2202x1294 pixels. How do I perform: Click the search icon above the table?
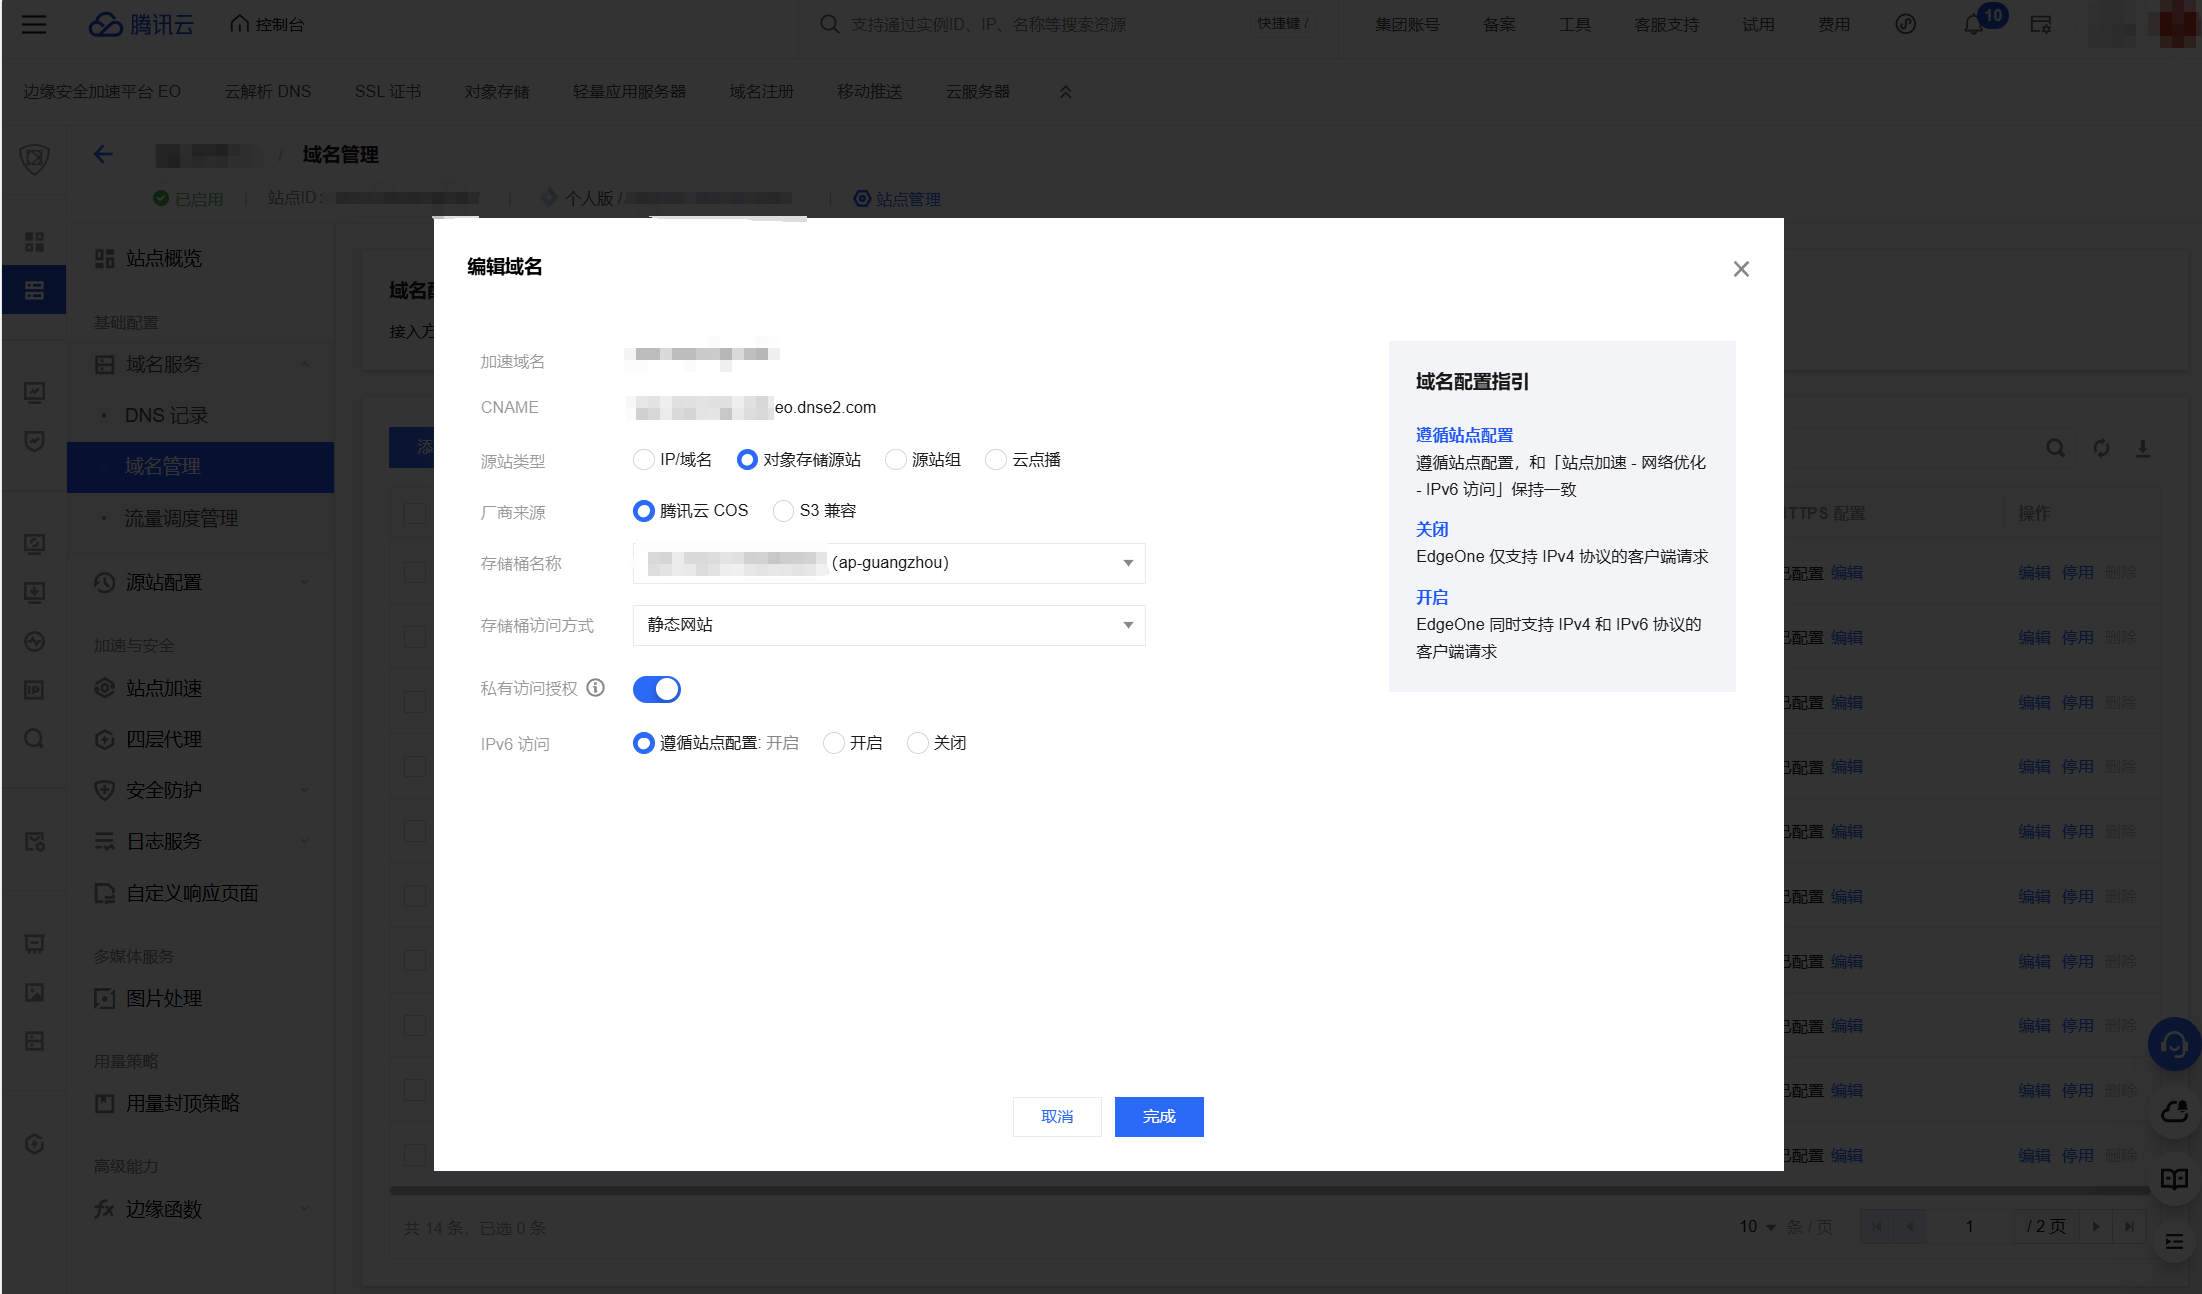coord(2055,448)
